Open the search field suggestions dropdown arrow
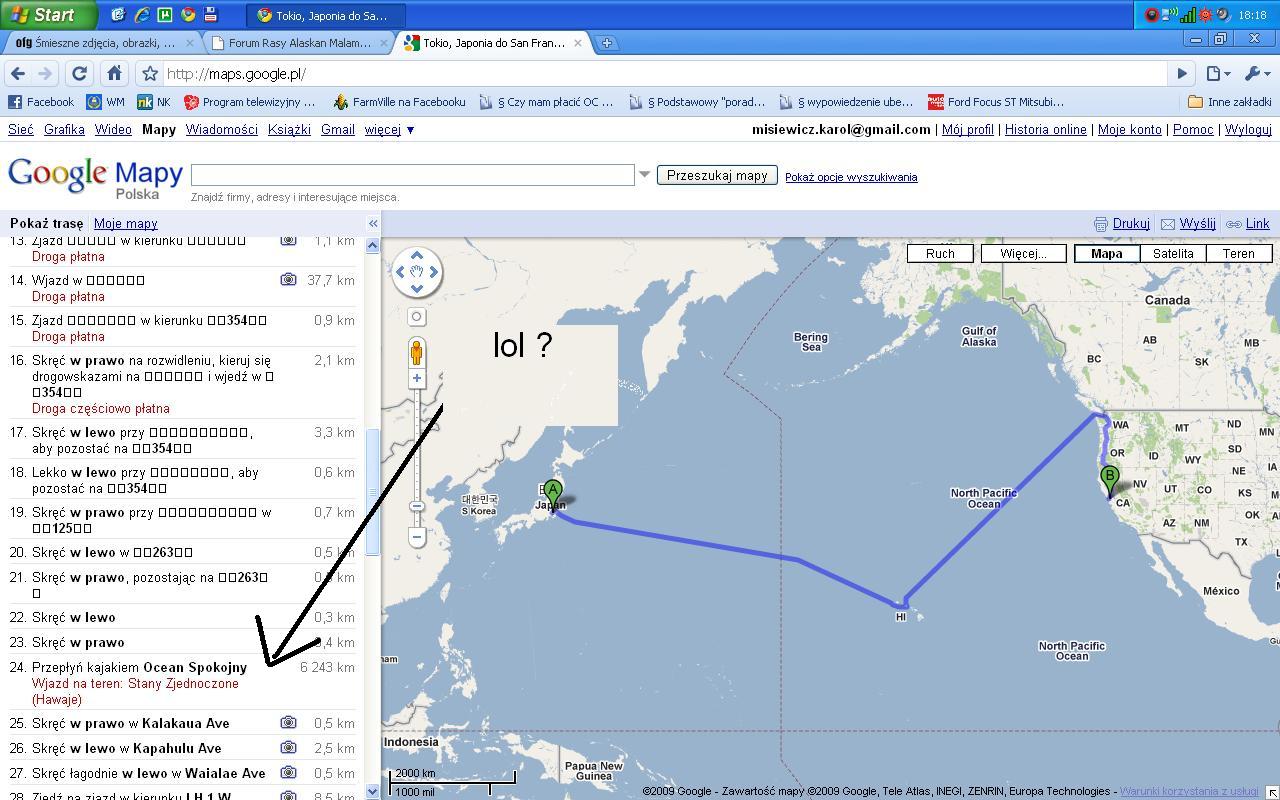The image size is (1280, 800). tap(645, 175)
